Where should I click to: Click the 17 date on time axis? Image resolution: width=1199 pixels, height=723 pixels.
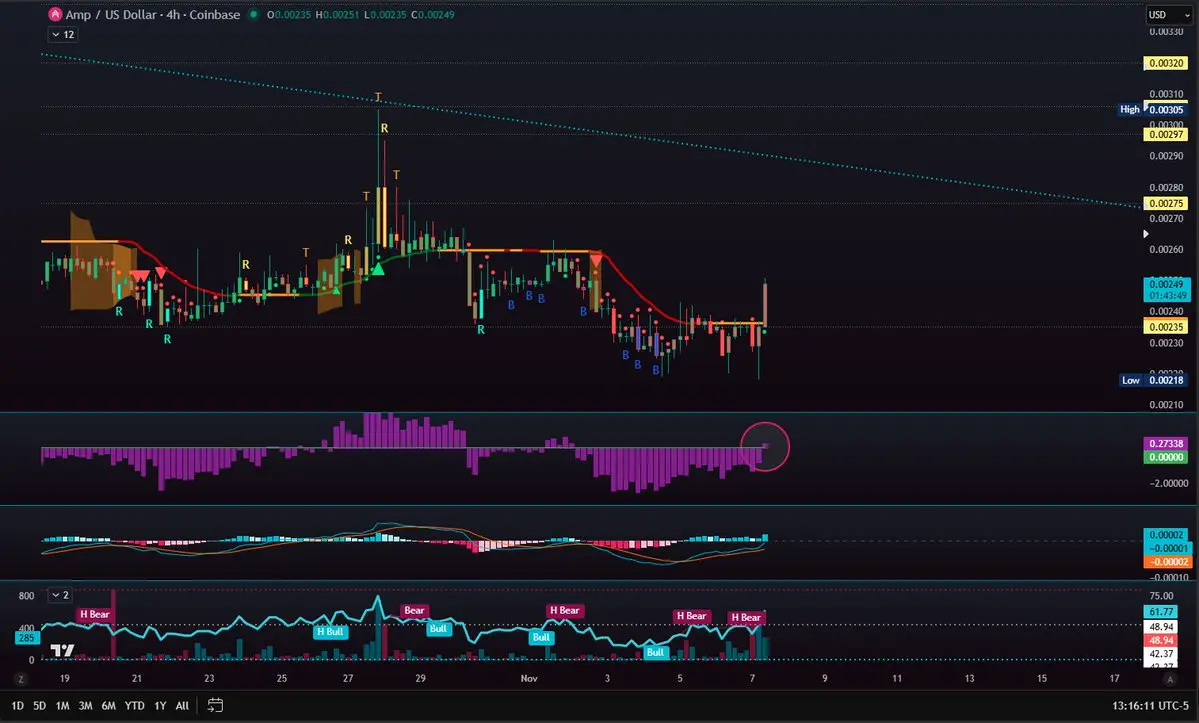click(1114, 678)
